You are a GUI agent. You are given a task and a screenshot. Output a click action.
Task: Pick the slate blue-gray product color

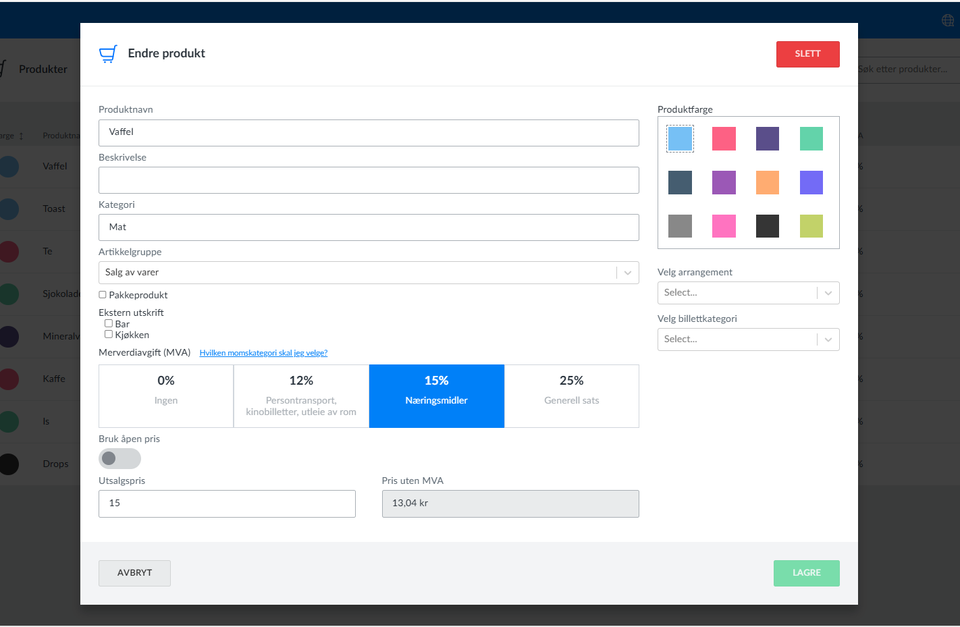[x=680, y=182]
